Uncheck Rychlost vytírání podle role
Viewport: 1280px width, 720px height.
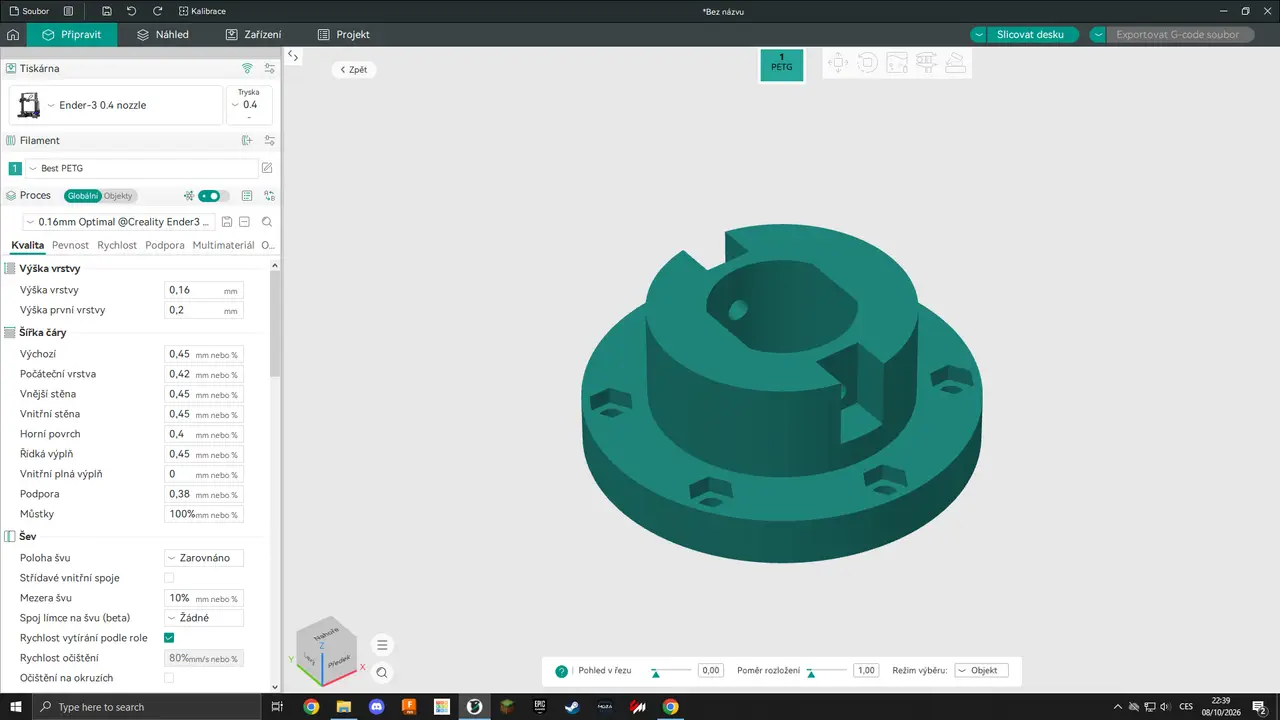pos(169,638)
